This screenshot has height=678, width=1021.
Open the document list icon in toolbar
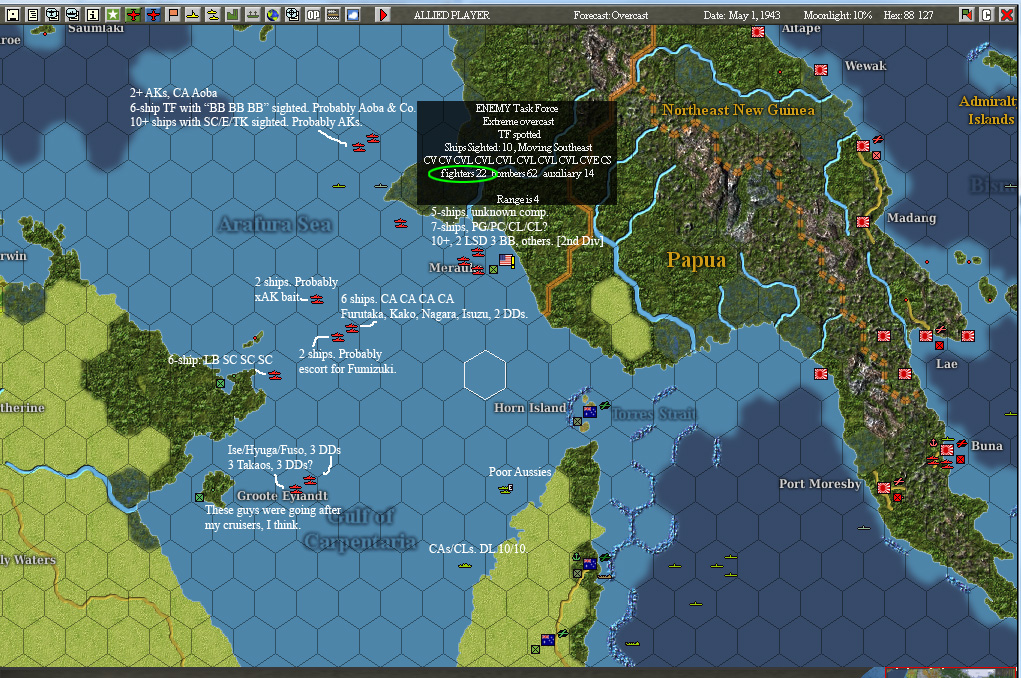pos(33,14)
